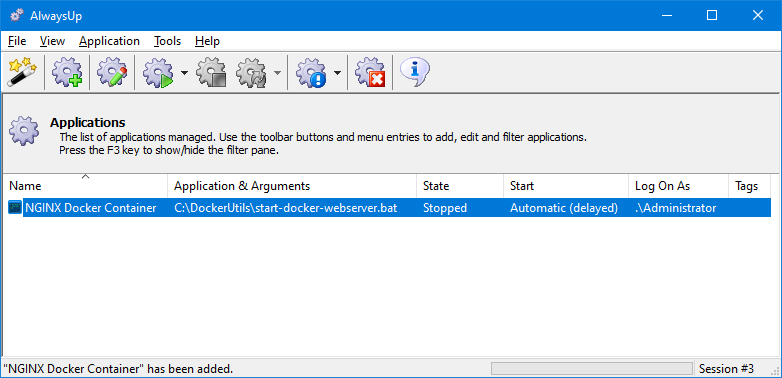The image size is (782, 378).
Task: Click the Edit Application pencil gear icon
Action: click(x=112, y=73)
